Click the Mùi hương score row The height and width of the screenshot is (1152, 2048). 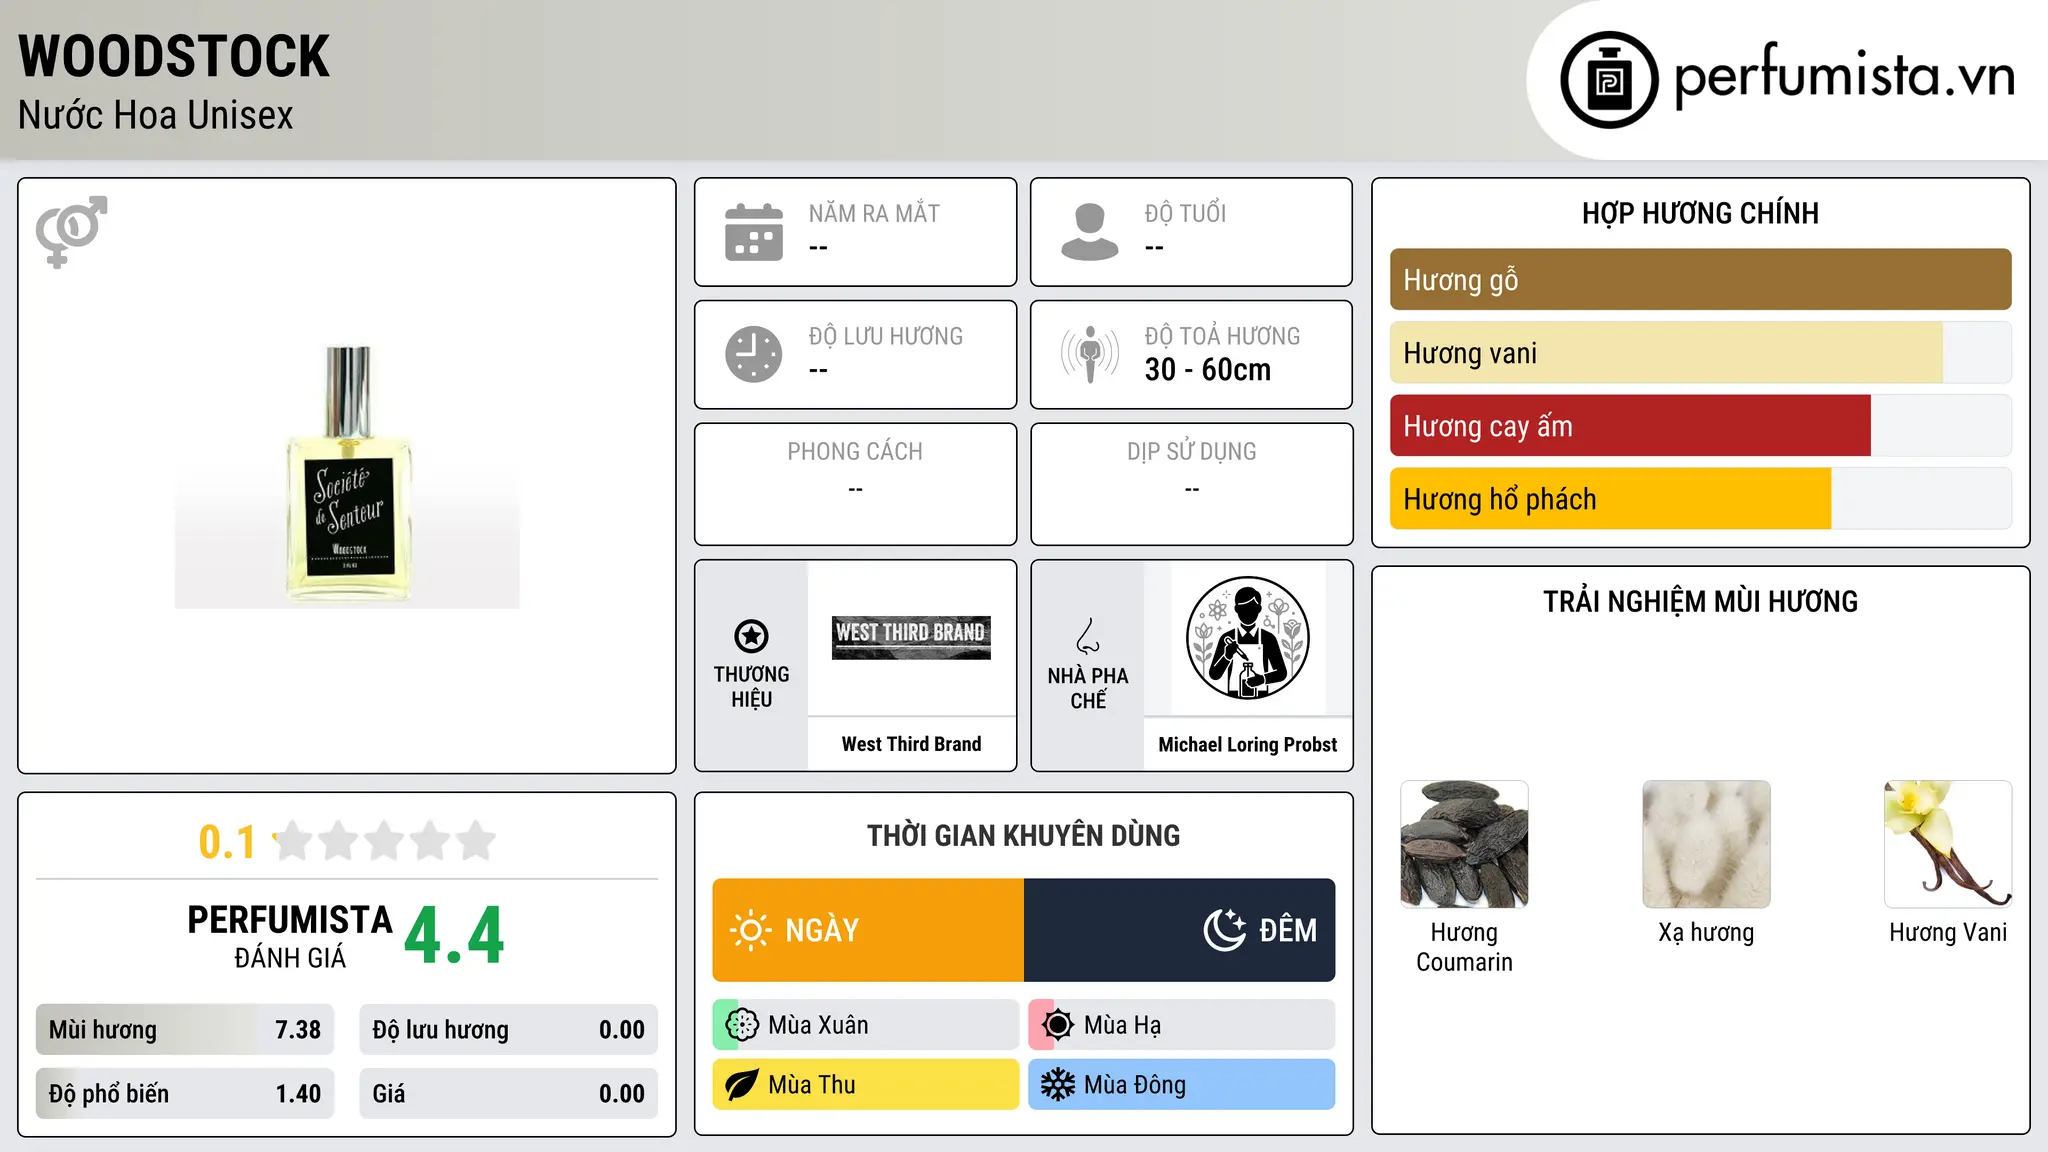[185, 1030]
